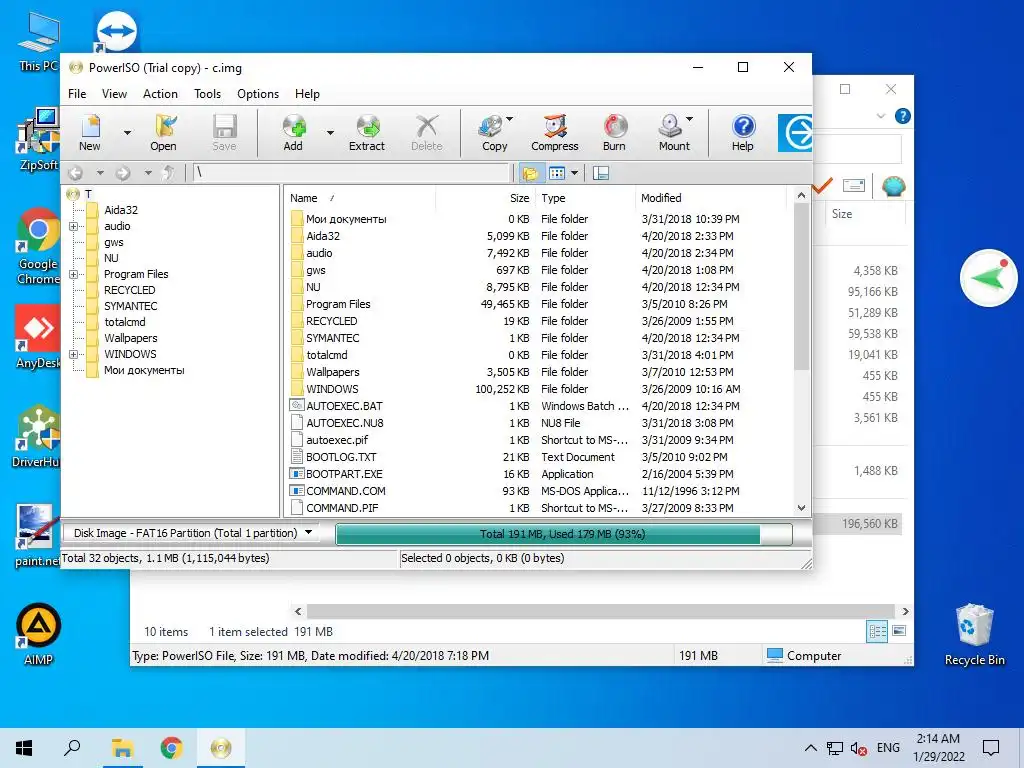The width and height of the screenshot is (1024, 768).
Task: Open AIMP desktop shortcut
Action: click(39, 633)
